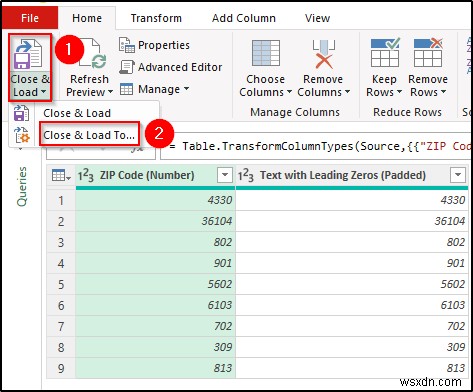Image resolution: width=473 pixels, height=392 pixels.
Task: Open the Close & Load dropdown arrow
Action: [x=43, y=92]
